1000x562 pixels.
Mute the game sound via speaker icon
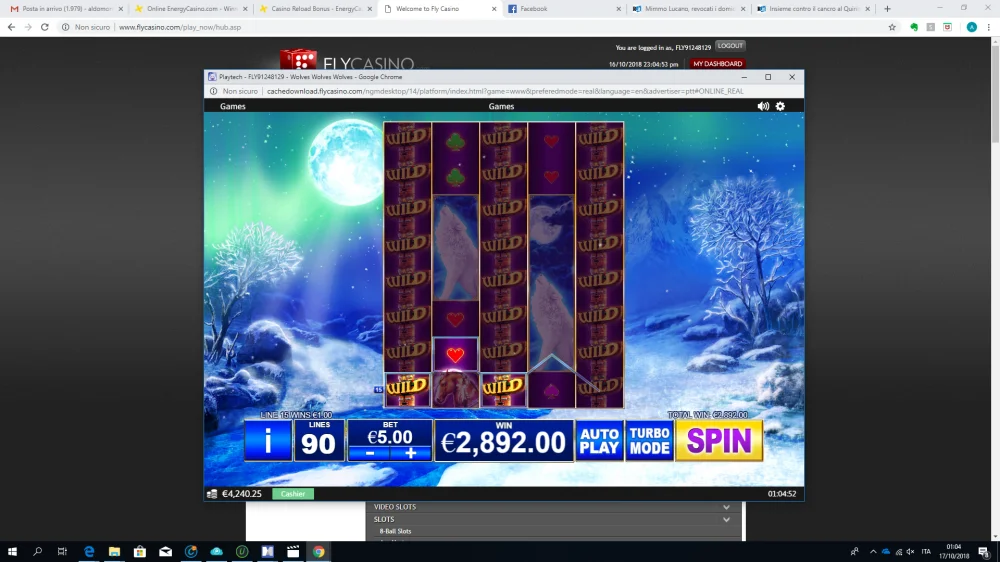tap(763, 107)
